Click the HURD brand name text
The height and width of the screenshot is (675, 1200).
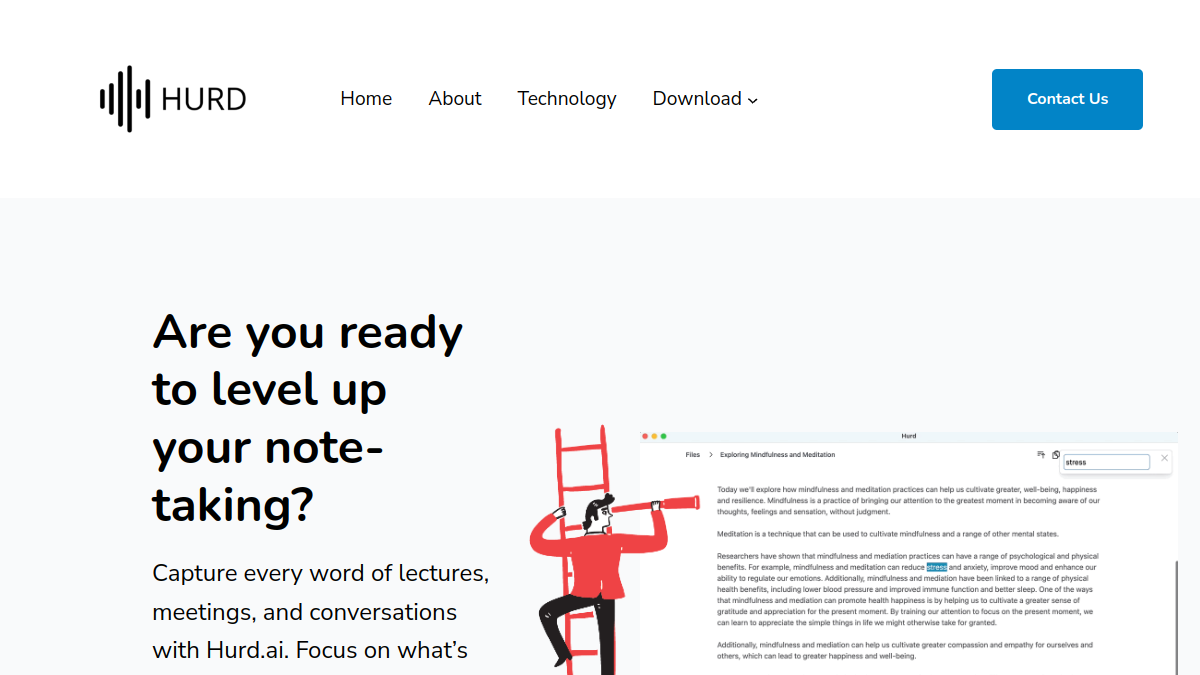[x=204, y=99]
